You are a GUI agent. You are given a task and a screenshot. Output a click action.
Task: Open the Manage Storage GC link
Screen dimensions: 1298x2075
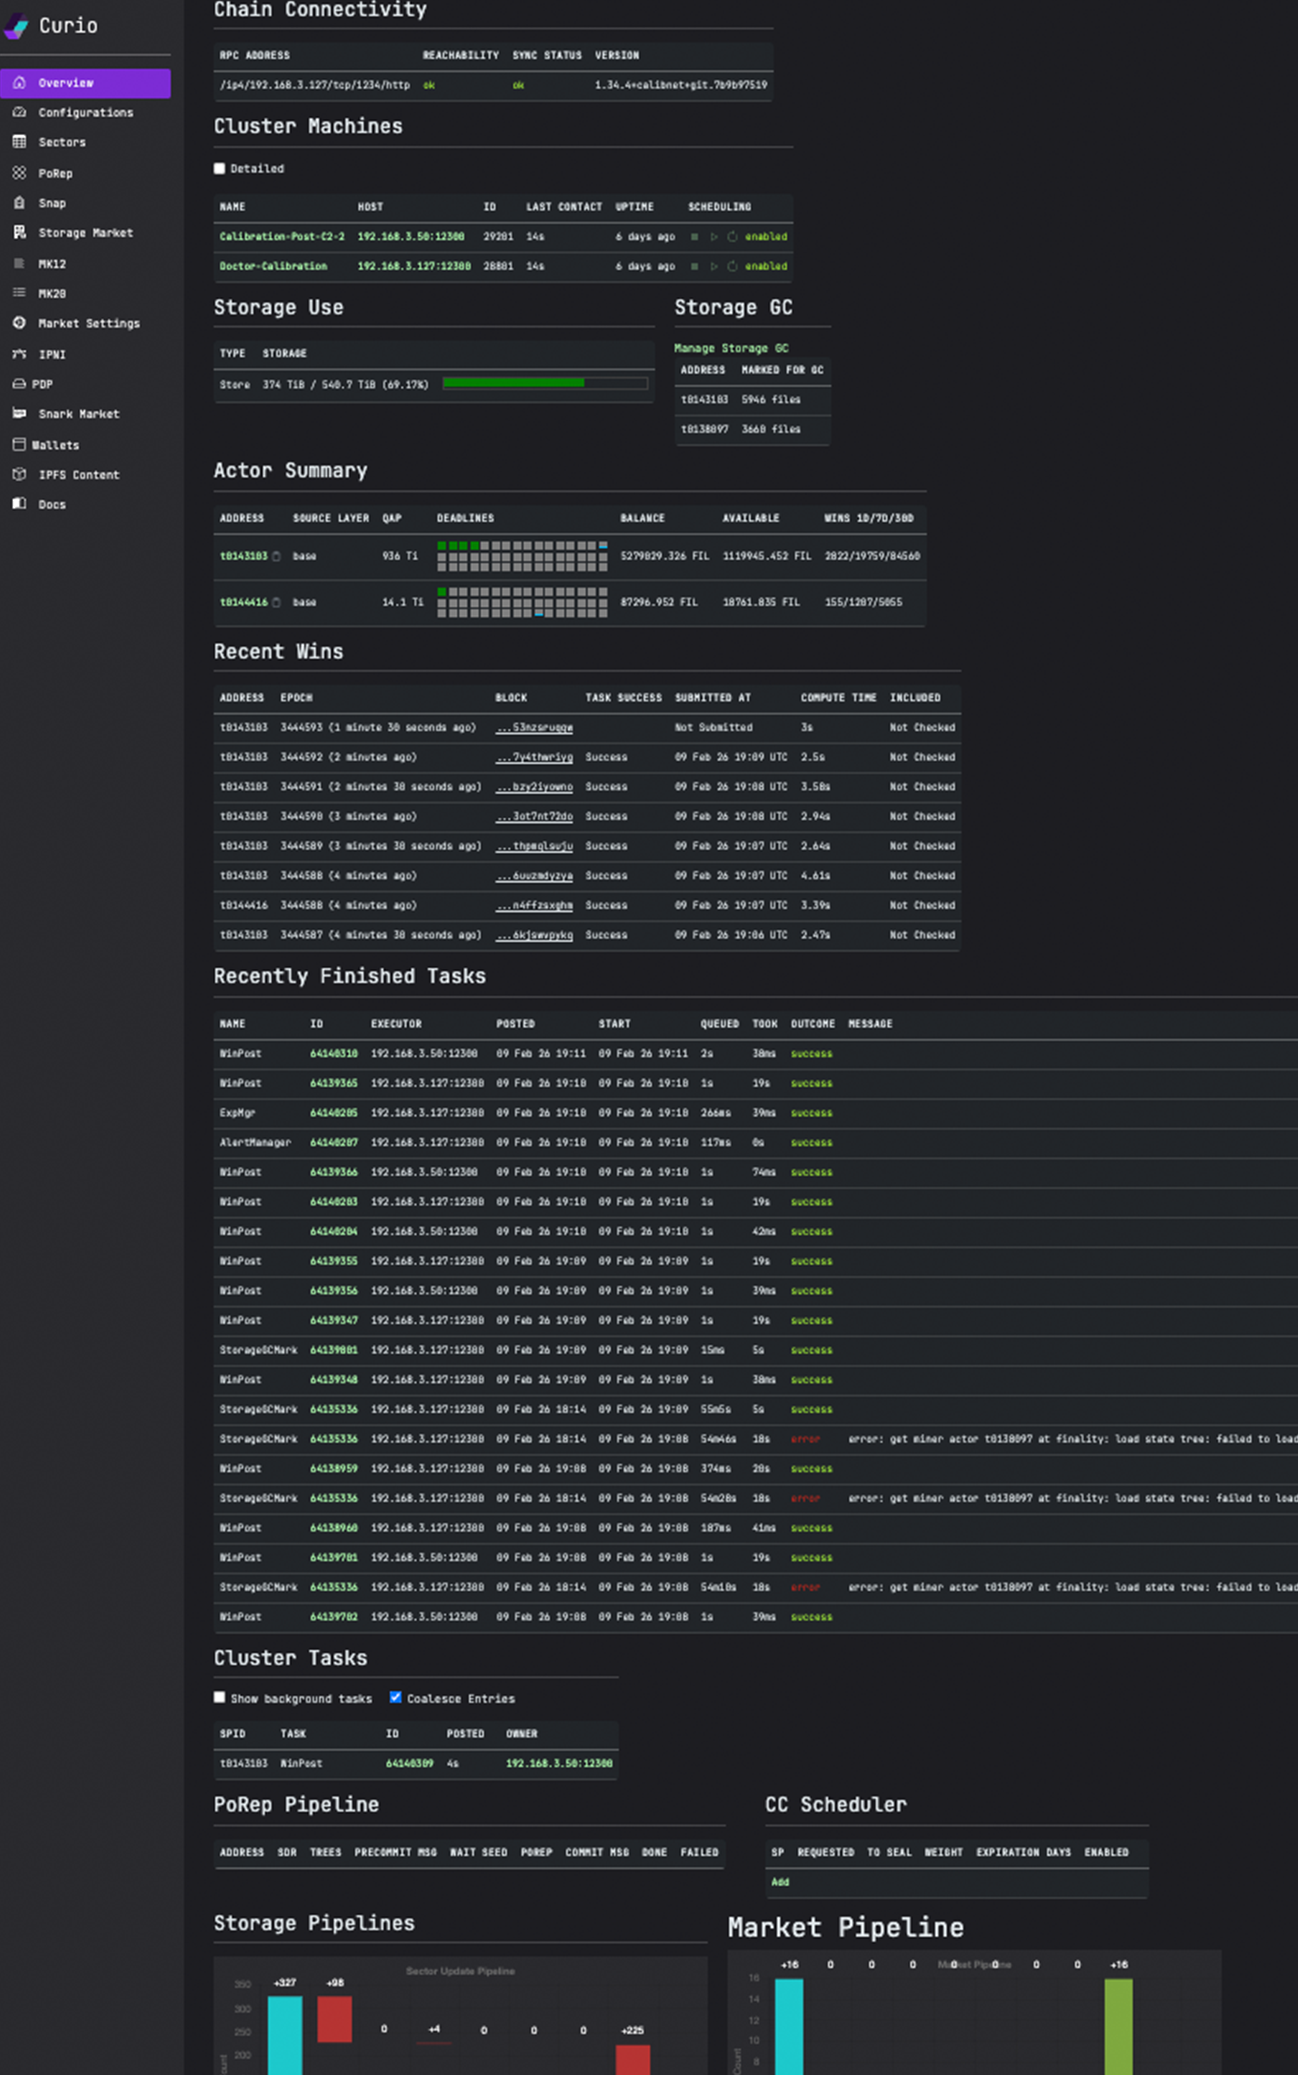click(730, 348)
